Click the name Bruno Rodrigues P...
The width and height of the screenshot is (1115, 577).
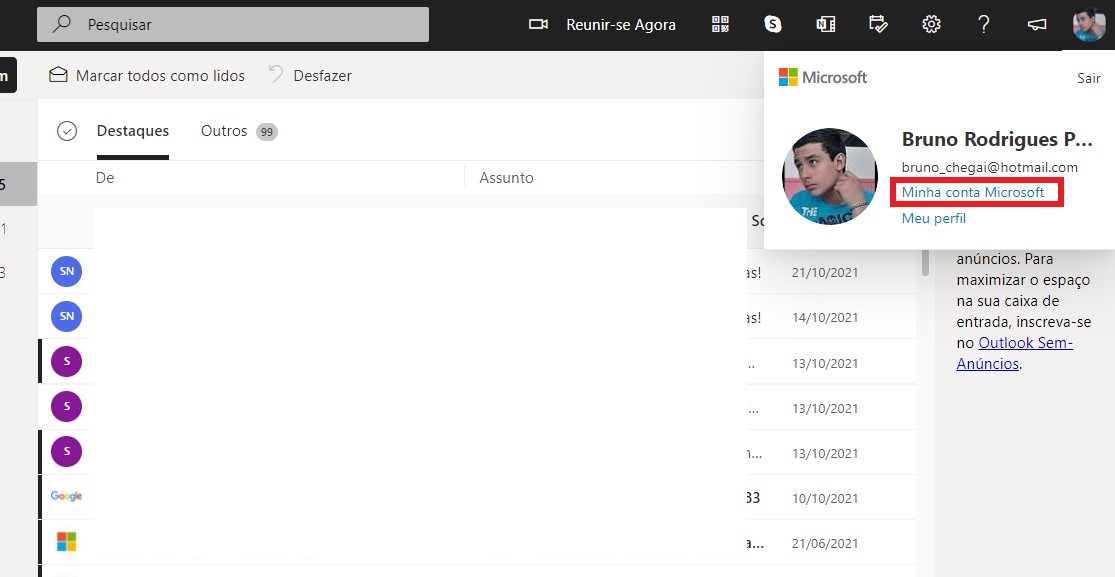pos(997,139)
